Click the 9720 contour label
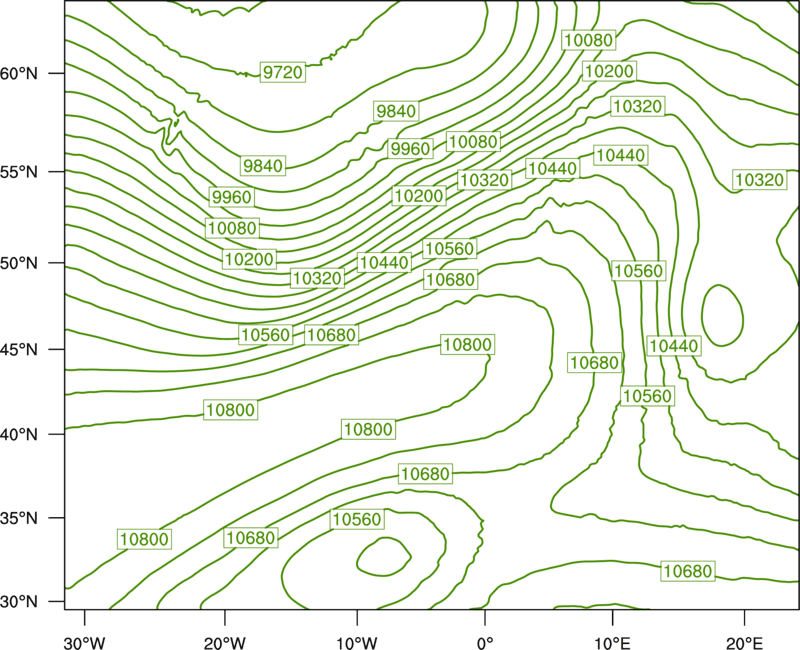The height and width of the screenshot is (650, 800). click(x=283, y=72)
